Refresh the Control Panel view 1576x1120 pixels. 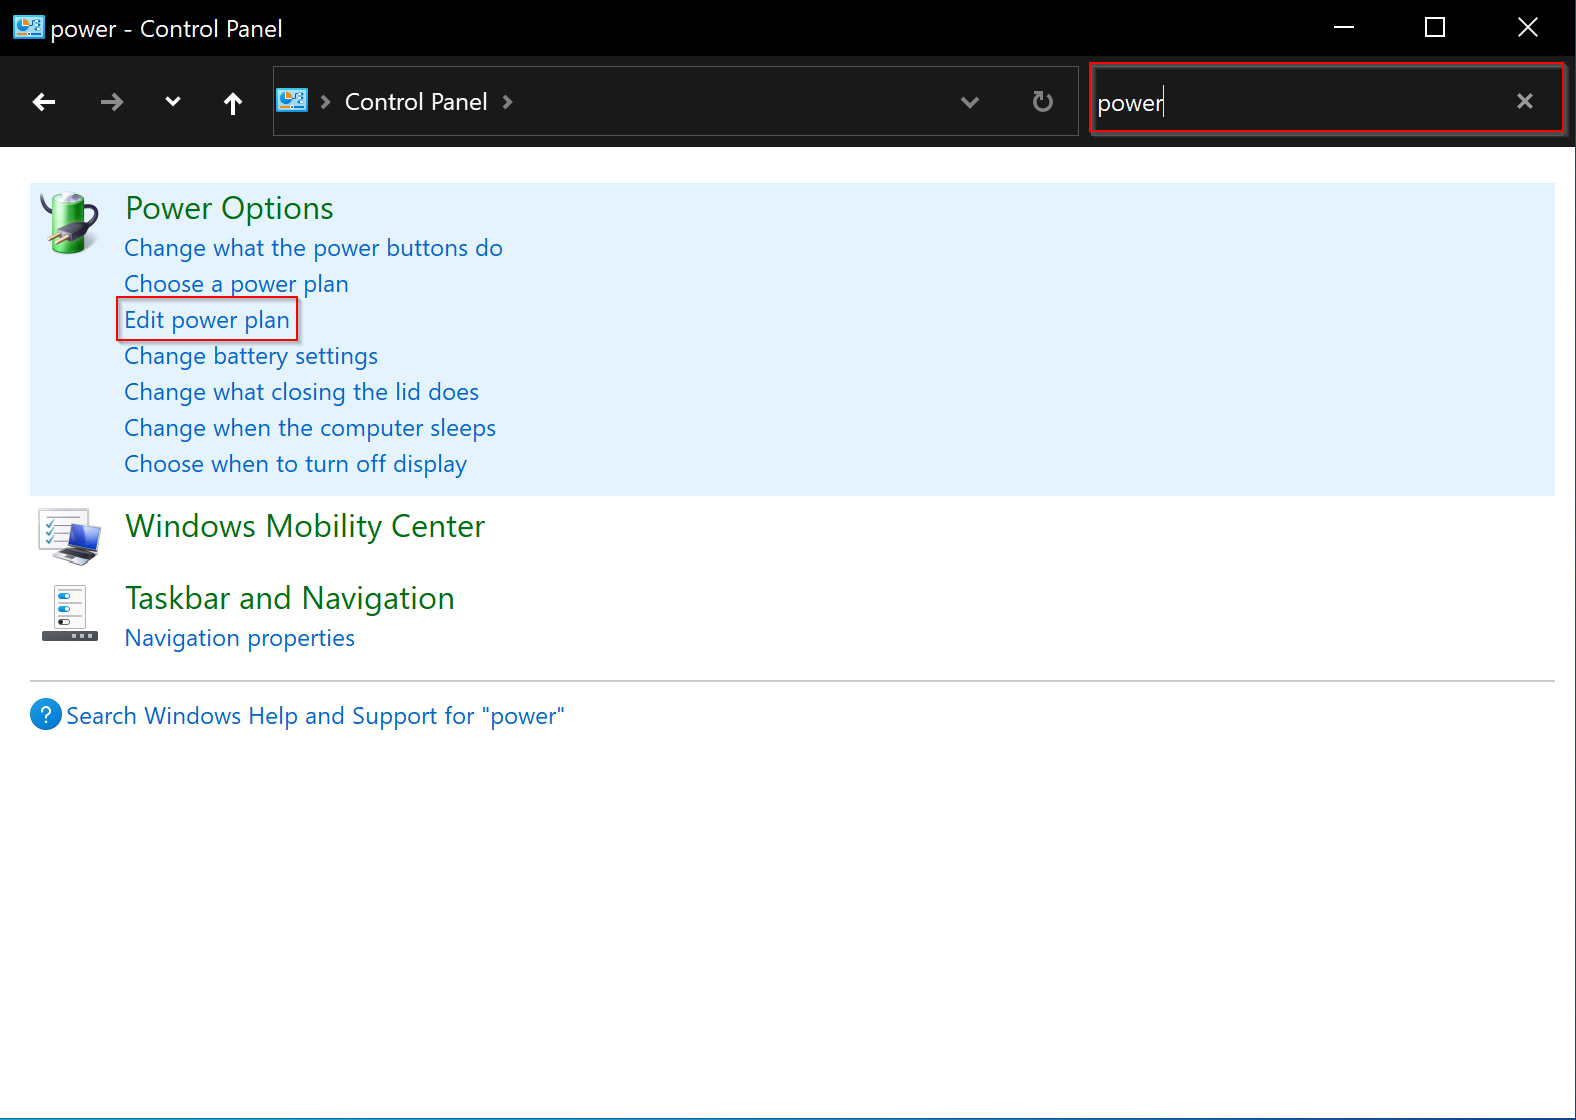click(1042, 101)
